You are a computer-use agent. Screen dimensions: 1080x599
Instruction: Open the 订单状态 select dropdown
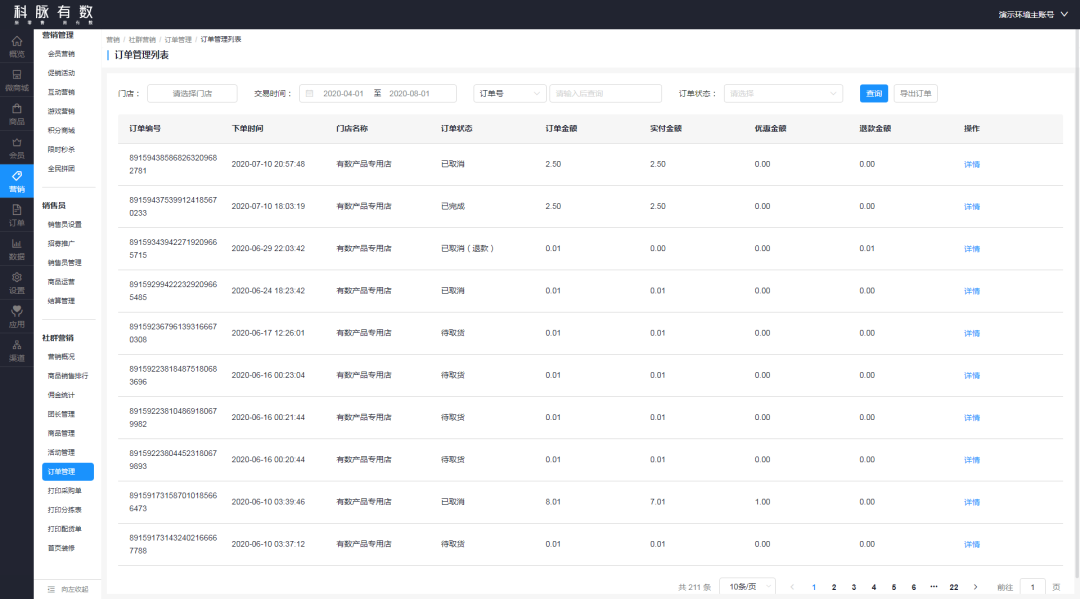[x=783, y=94]
